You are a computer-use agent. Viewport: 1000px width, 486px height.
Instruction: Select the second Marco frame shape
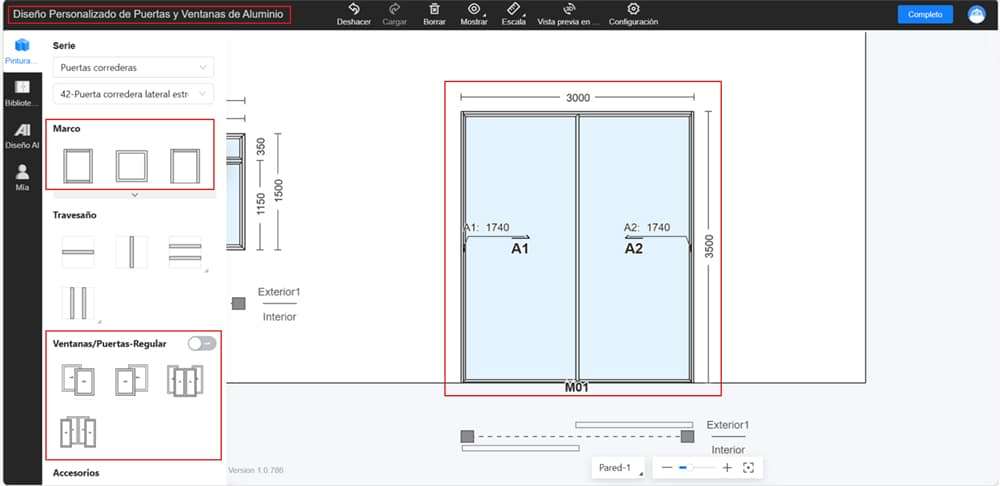pos(131,166)
